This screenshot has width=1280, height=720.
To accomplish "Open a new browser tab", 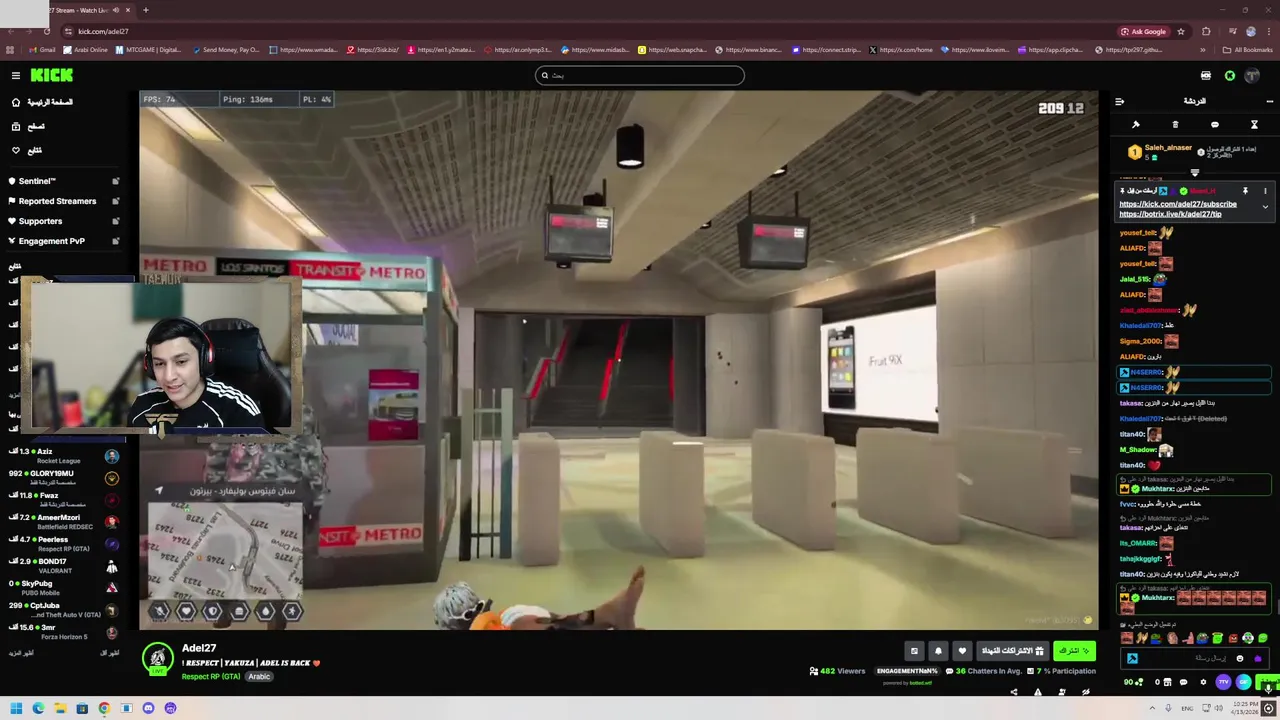I will click(x=145, y=10).
